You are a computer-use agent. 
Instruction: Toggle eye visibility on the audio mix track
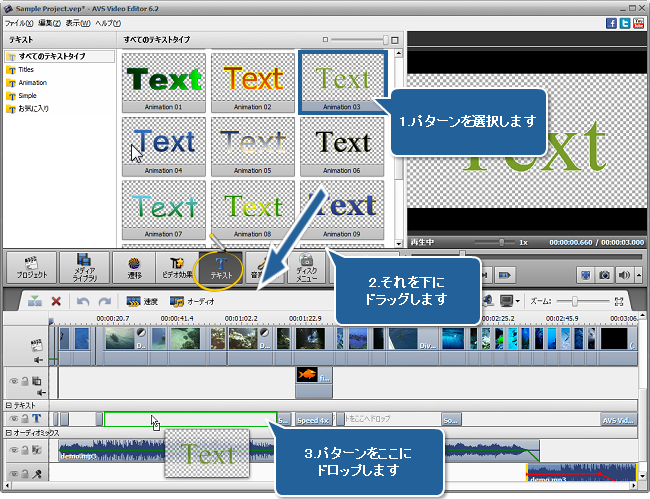pos(14,452)
